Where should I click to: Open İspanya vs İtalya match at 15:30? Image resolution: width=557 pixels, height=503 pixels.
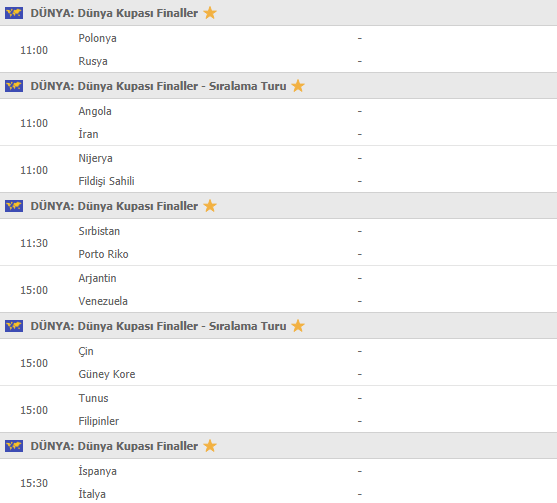pyautogui.click(x=278, y=481)
